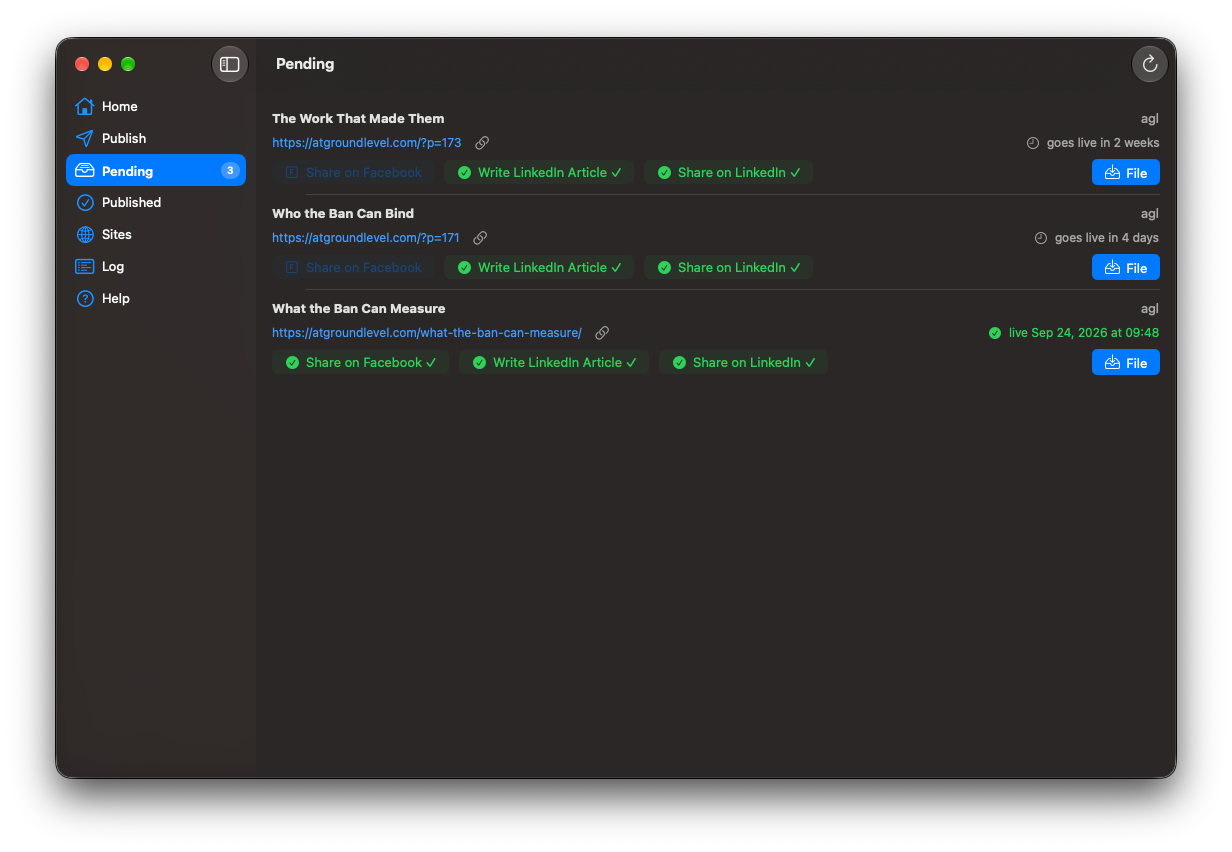Show the Log section
Screen dimensions: 1232x852
click(156, 266)
